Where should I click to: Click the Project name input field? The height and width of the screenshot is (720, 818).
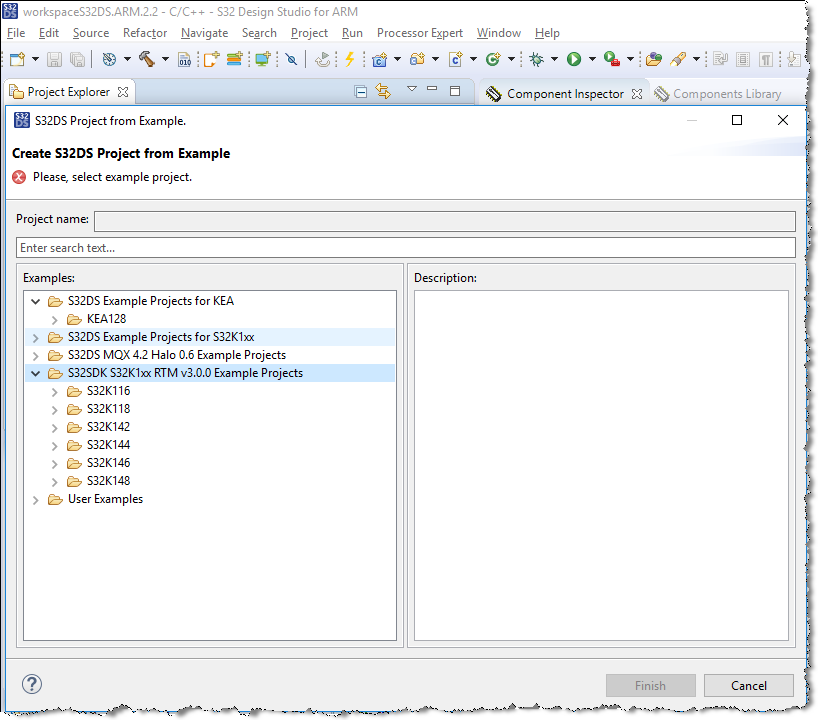(444, 221)
